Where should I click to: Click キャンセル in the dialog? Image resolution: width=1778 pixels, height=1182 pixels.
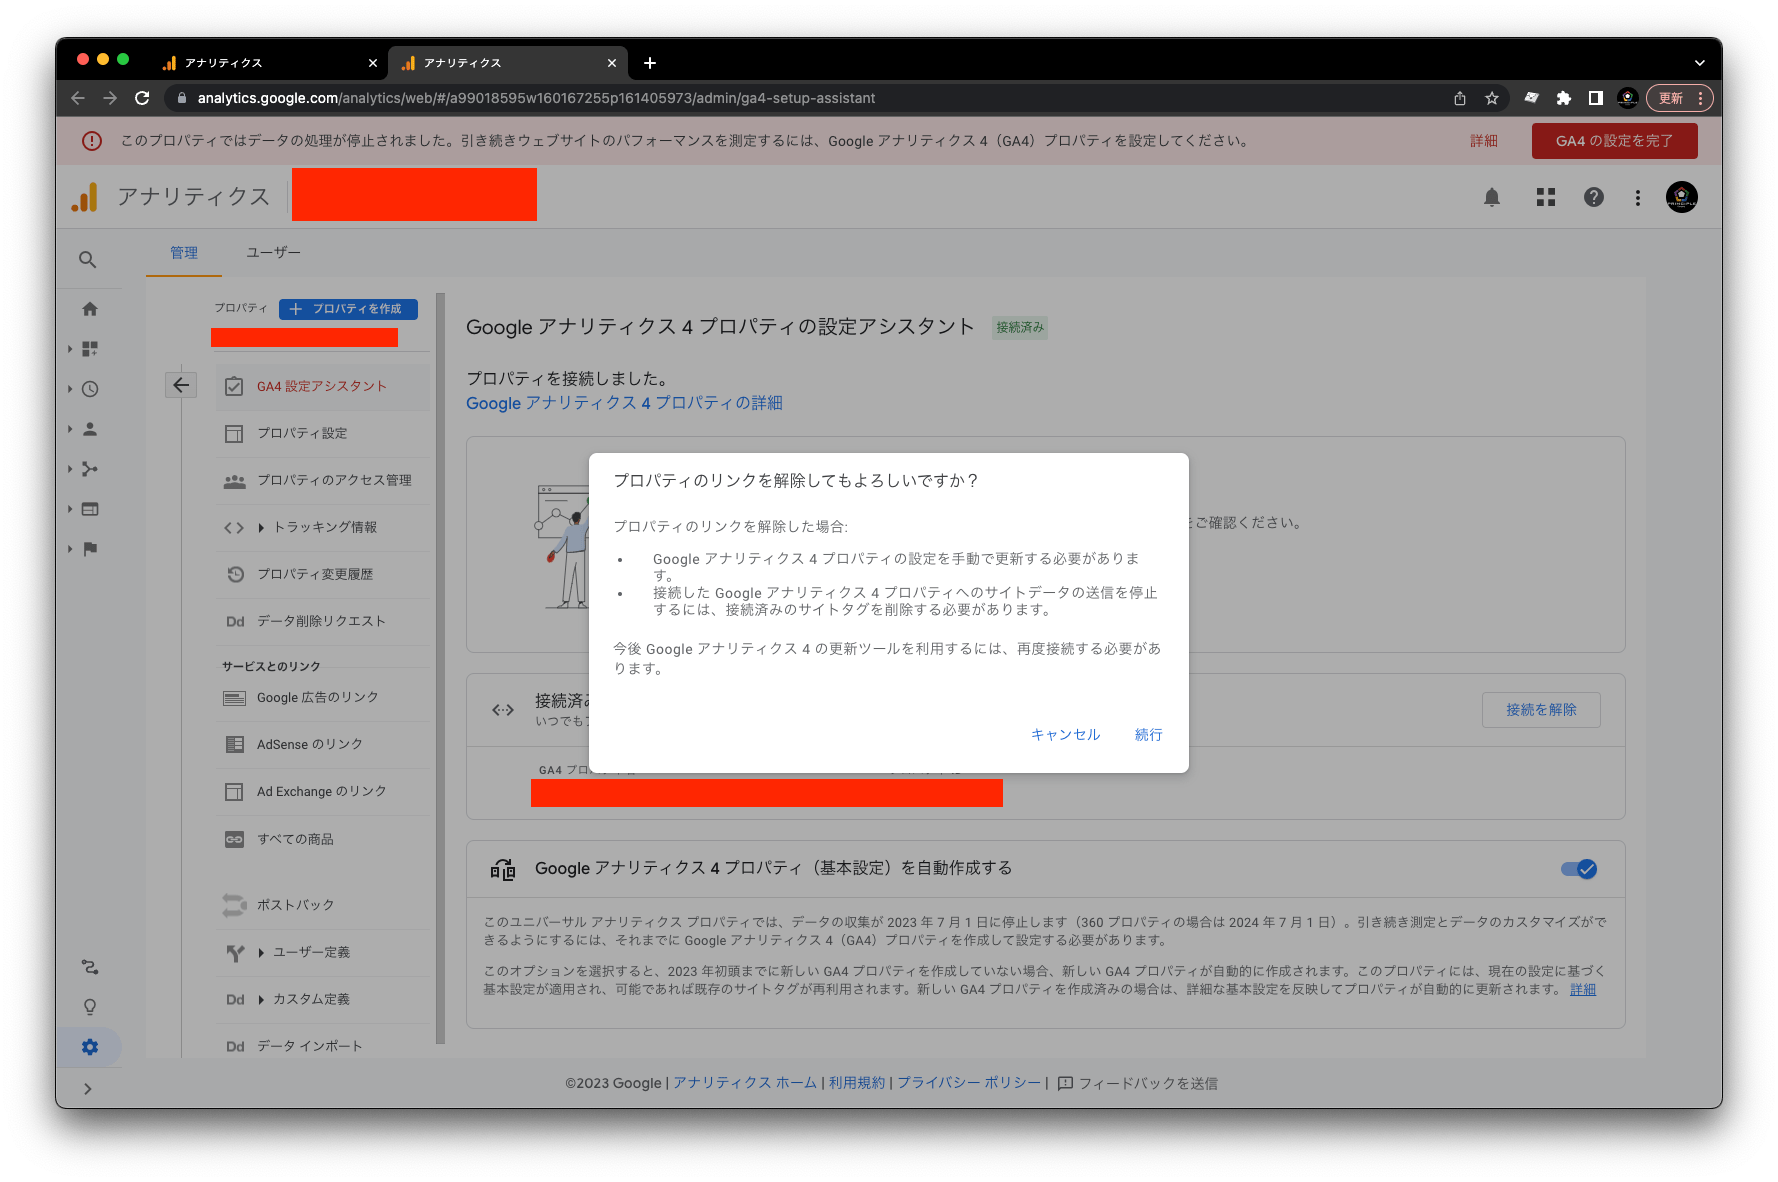1065,735
